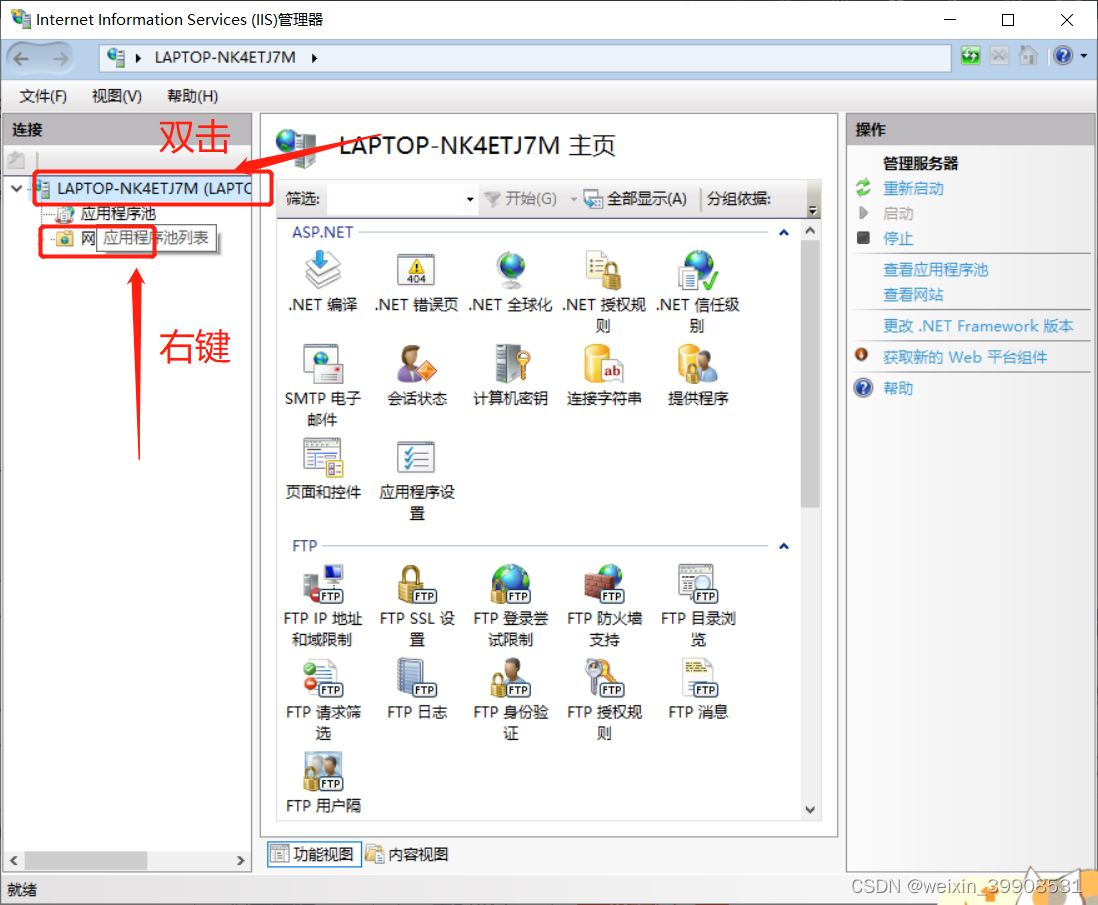Open FTP 授权规则 icon
Screen dimensions: 1098x905
click(604, 678)
